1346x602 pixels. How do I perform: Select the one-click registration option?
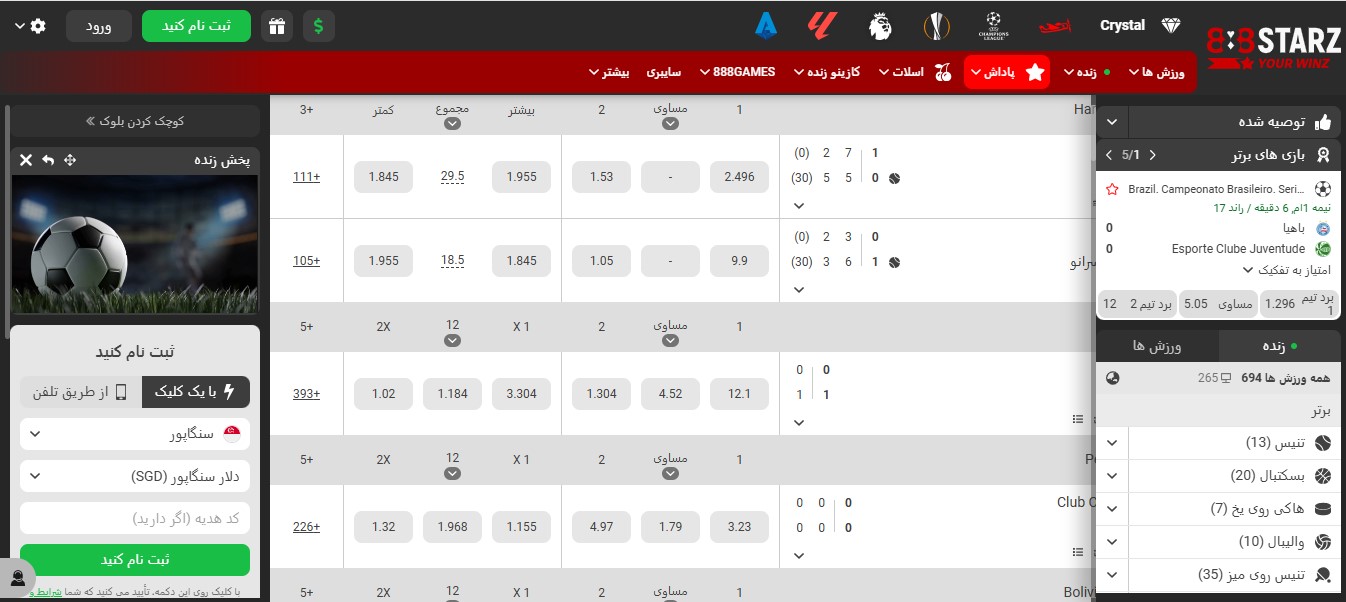pos(195,392)
